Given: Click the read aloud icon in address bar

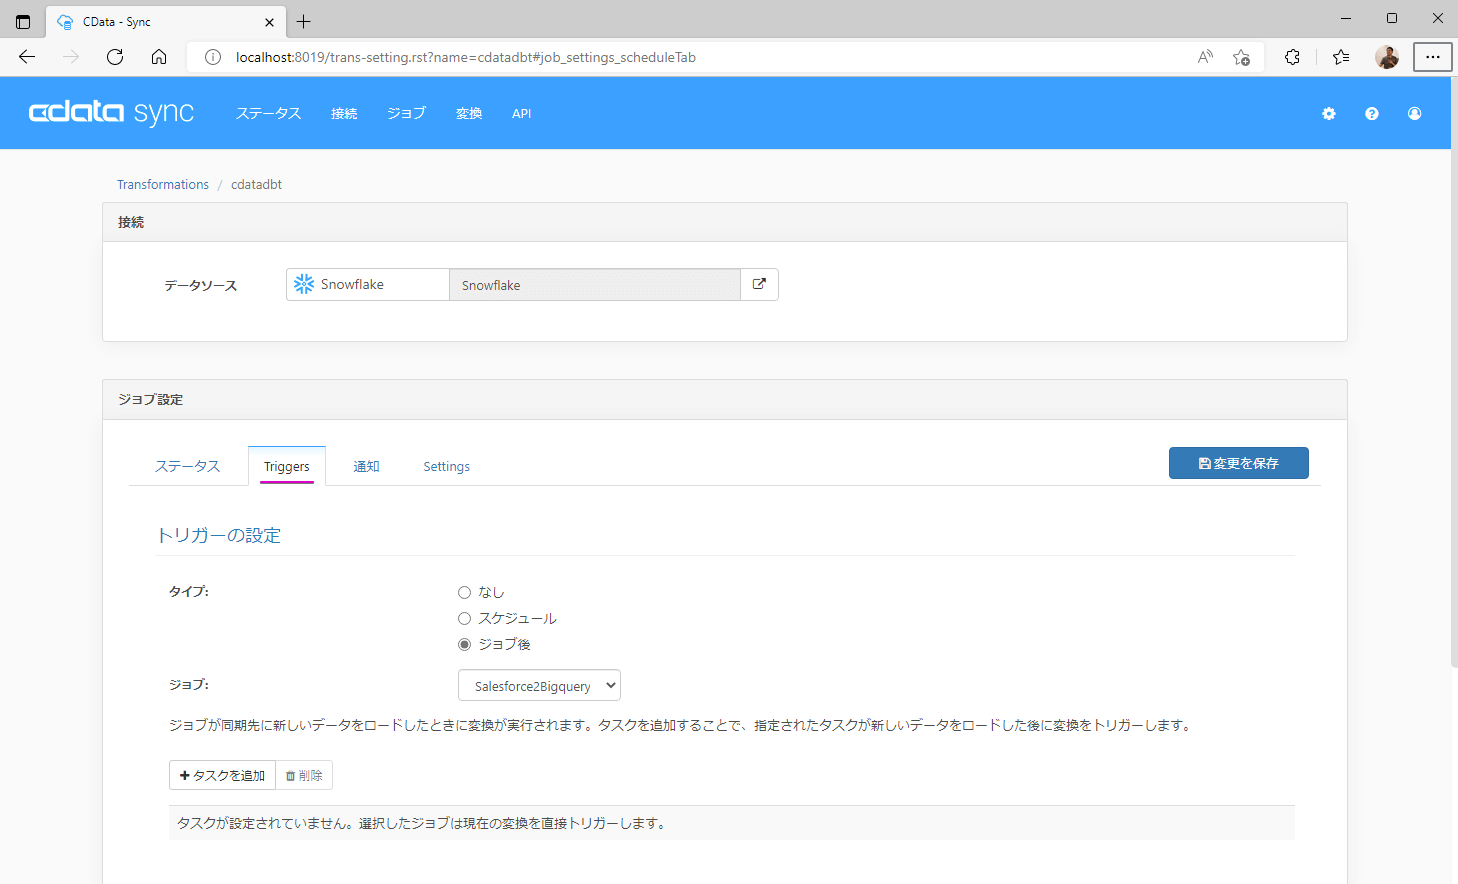Looking at the screenshot, I should [x=1205, y=57].
